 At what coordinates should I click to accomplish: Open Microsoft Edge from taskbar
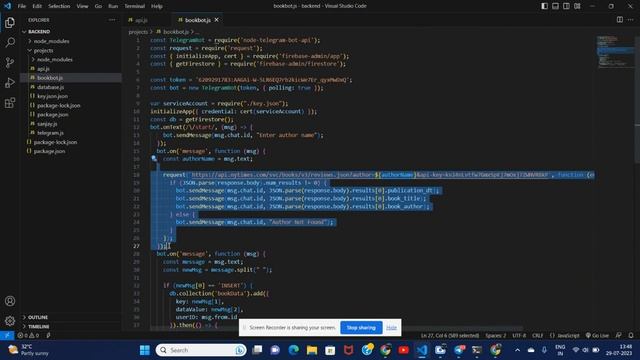[x=293, y=350]
